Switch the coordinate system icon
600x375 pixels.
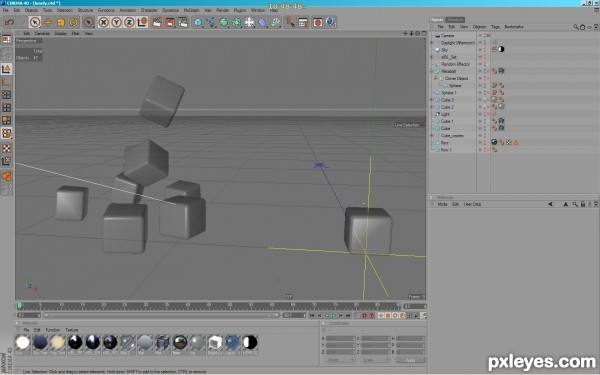142,22
